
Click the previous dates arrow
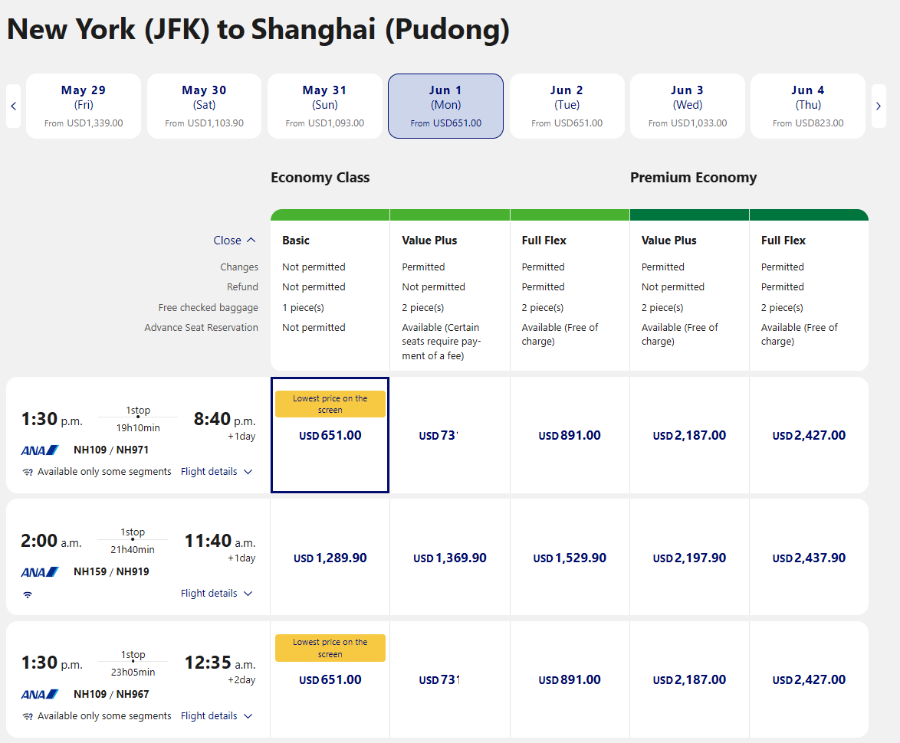tap(13, 105)
